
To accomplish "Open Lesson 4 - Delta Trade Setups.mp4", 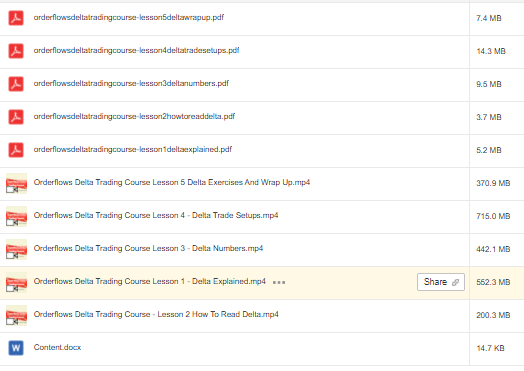I will coord(156,216).
